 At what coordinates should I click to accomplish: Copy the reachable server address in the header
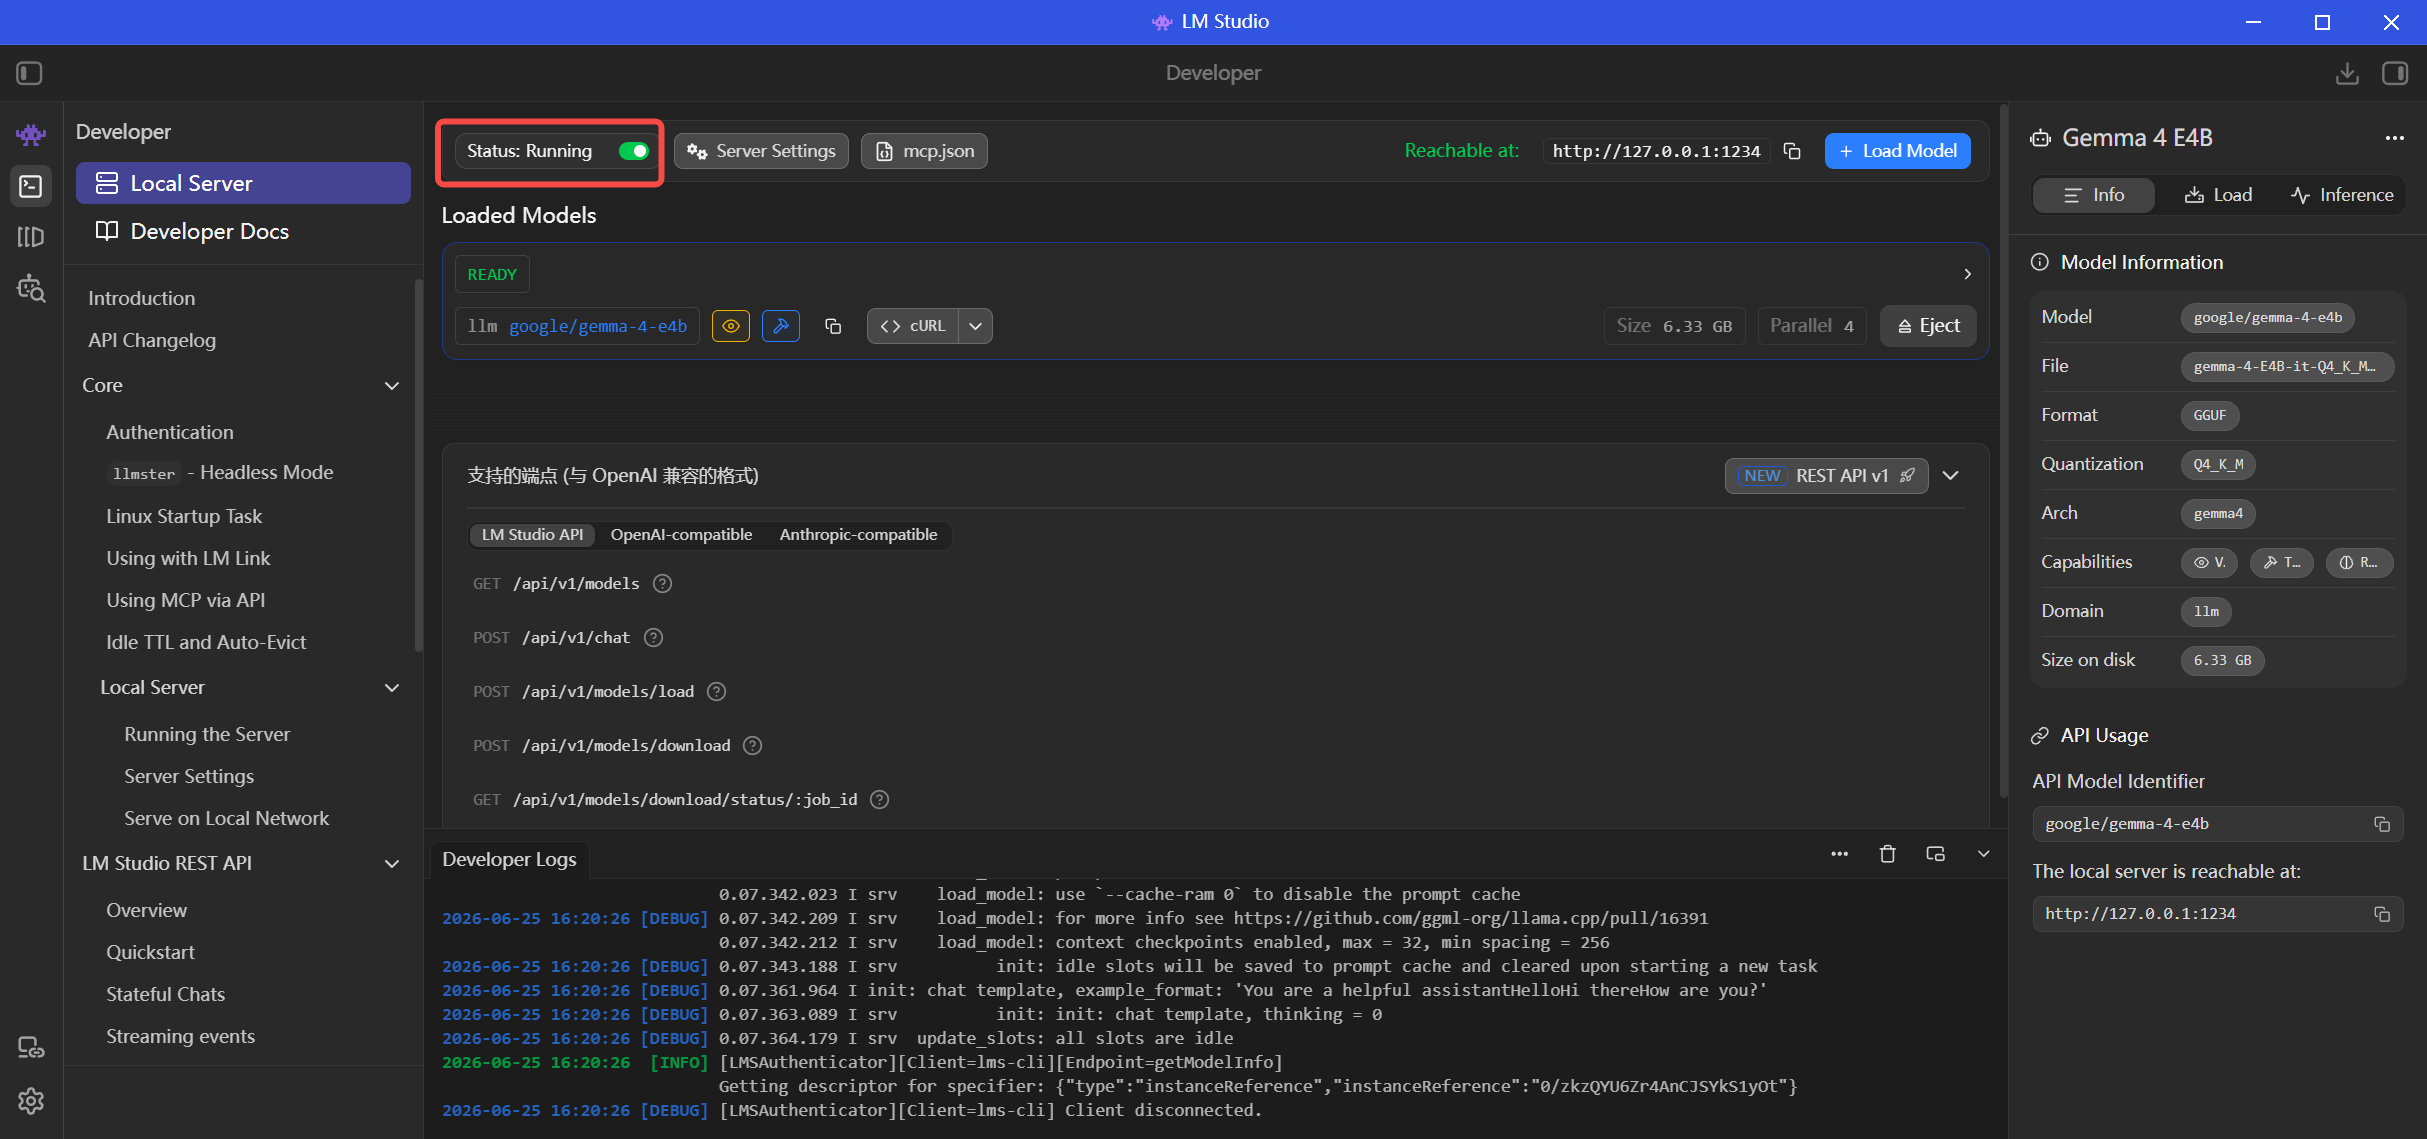[1792, 151]
